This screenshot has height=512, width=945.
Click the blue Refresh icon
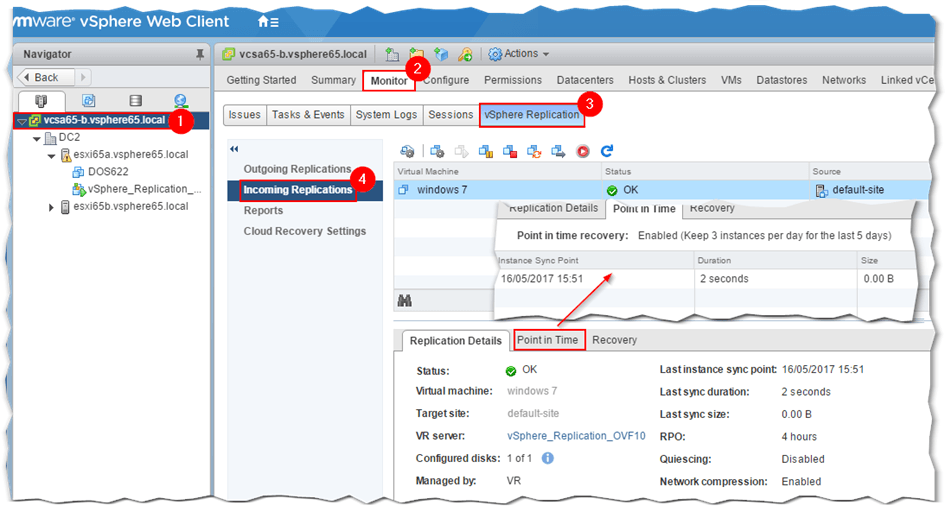coord(607,151)
